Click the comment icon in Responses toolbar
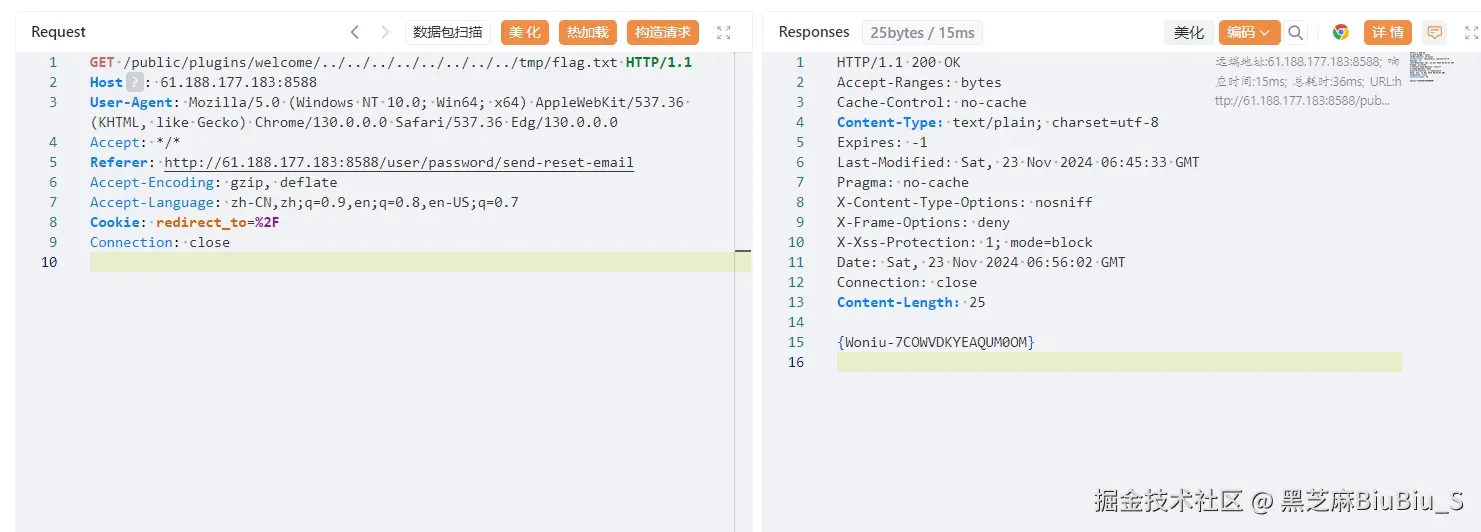The width and height of the screenshot is (1481, 532). pos(1435,33)
